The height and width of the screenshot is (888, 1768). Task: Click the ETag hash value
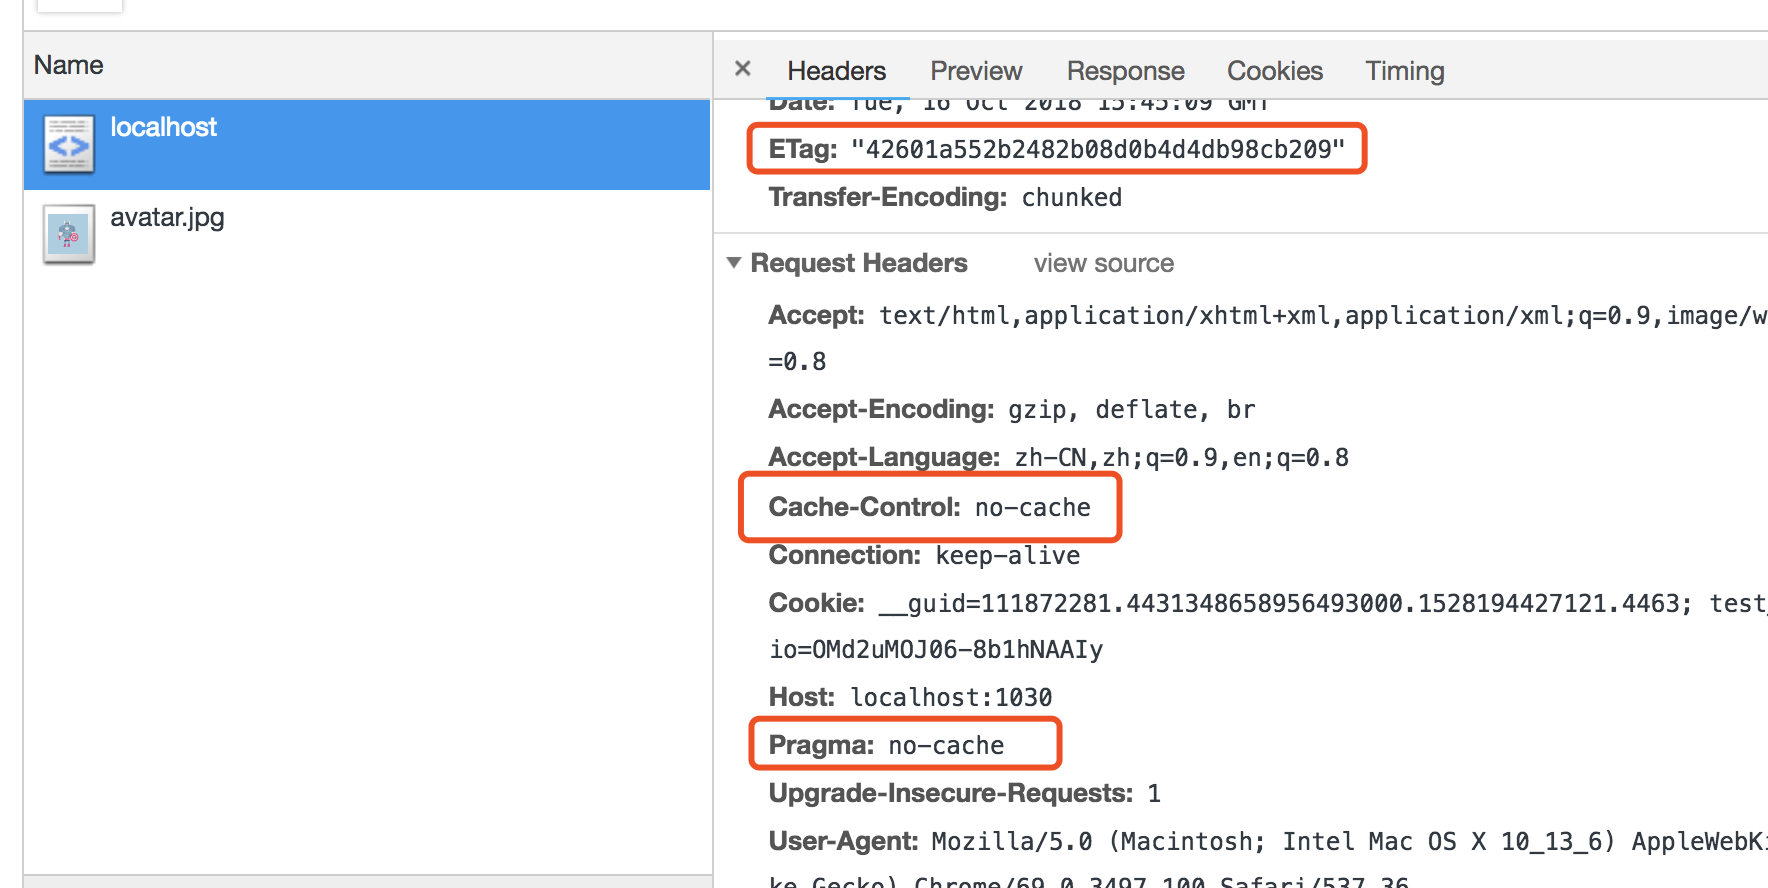[1097, 149]
